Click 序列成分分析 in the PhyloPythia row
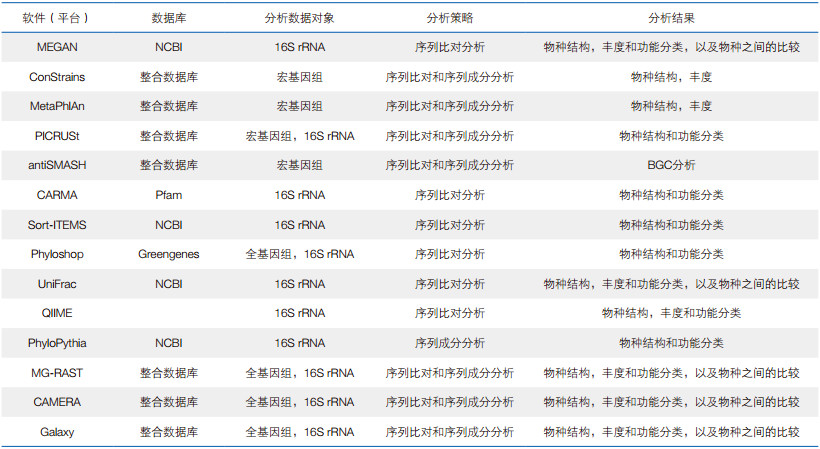Viewport: 820px width, 449px height. tap(450, 343)
